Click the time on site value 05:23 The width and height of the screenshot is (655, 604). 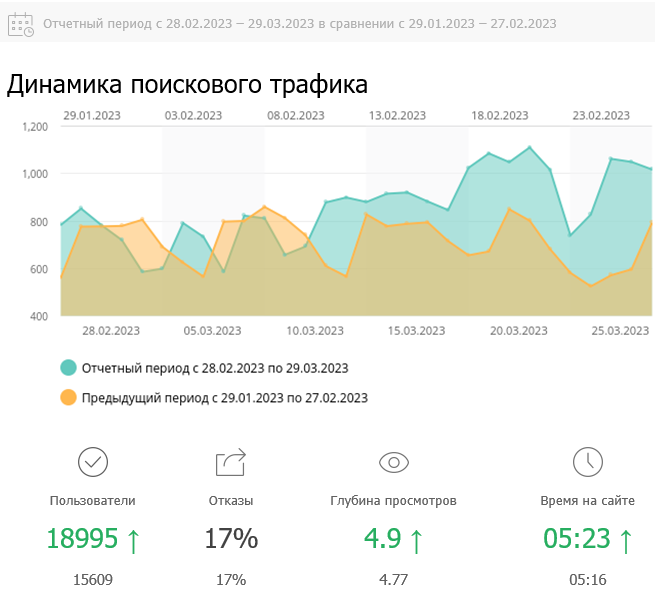576,538
